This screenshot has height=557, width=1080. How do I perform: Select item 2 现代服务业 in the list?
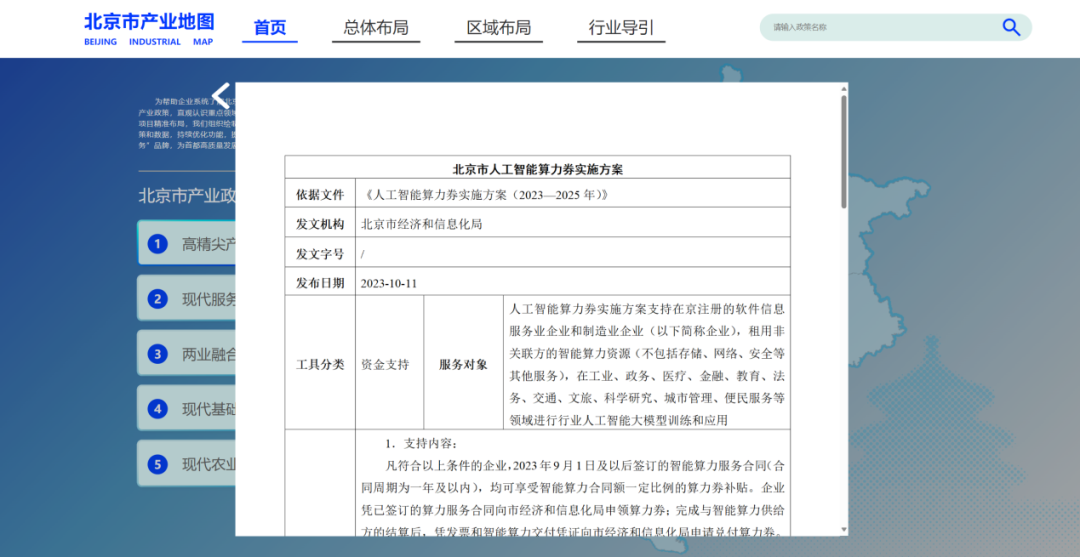(186, 298)
